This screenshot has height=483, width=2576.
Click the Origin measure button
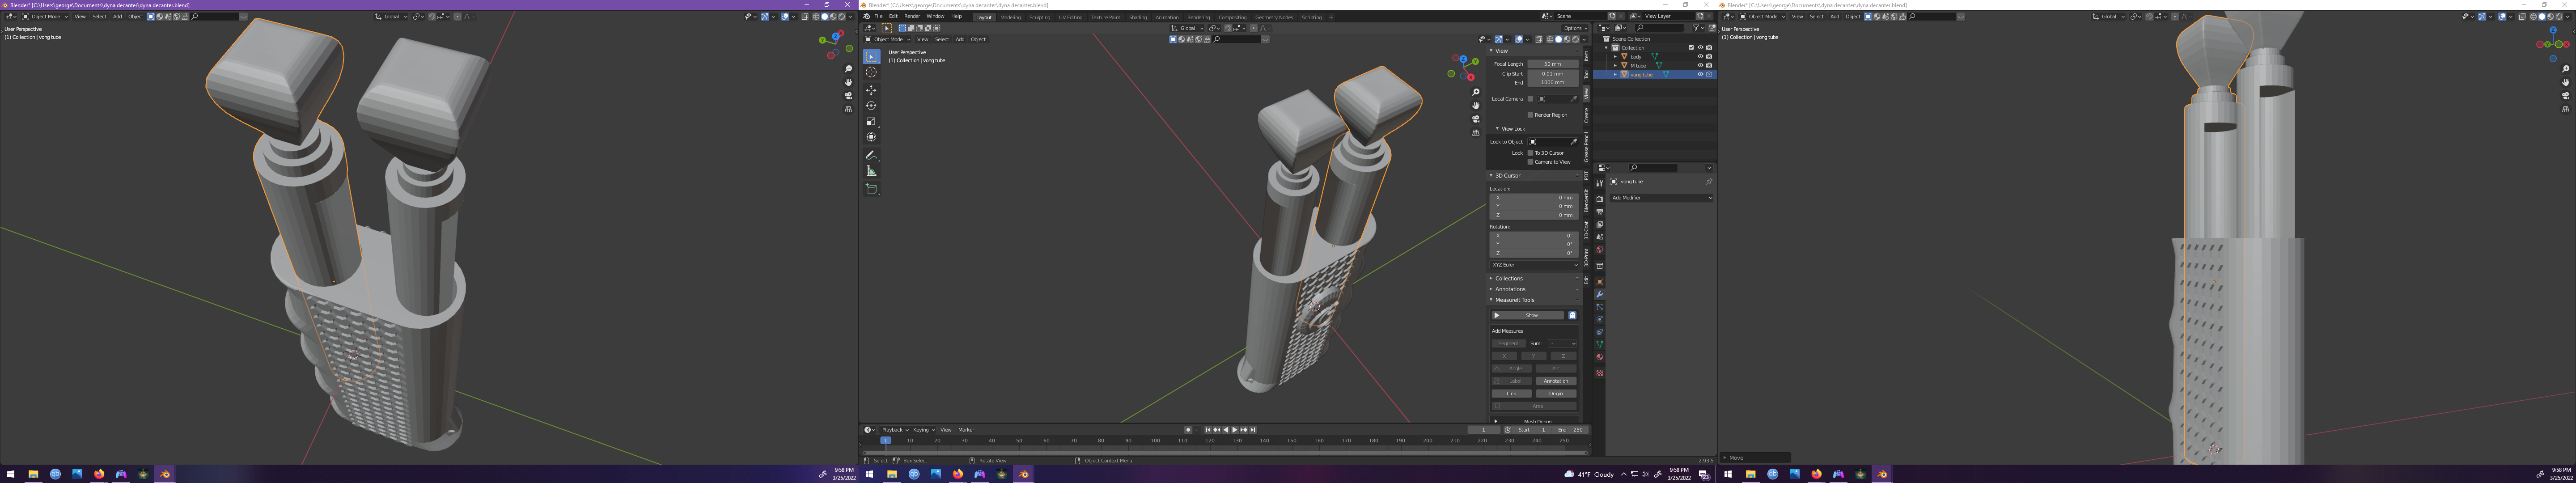coord(1555,394)
